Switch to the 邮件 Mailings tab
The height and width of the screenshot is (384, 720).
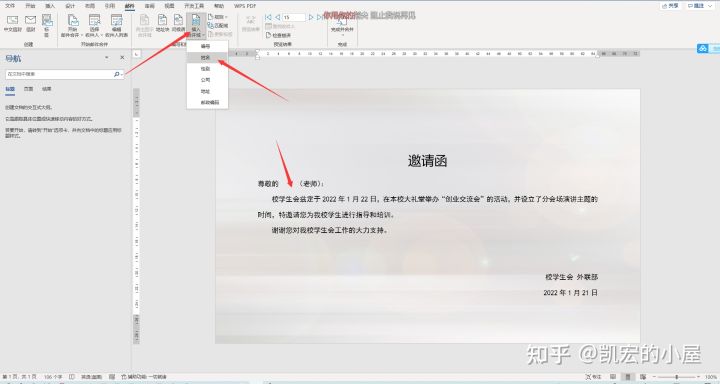(x=129, y=6)
